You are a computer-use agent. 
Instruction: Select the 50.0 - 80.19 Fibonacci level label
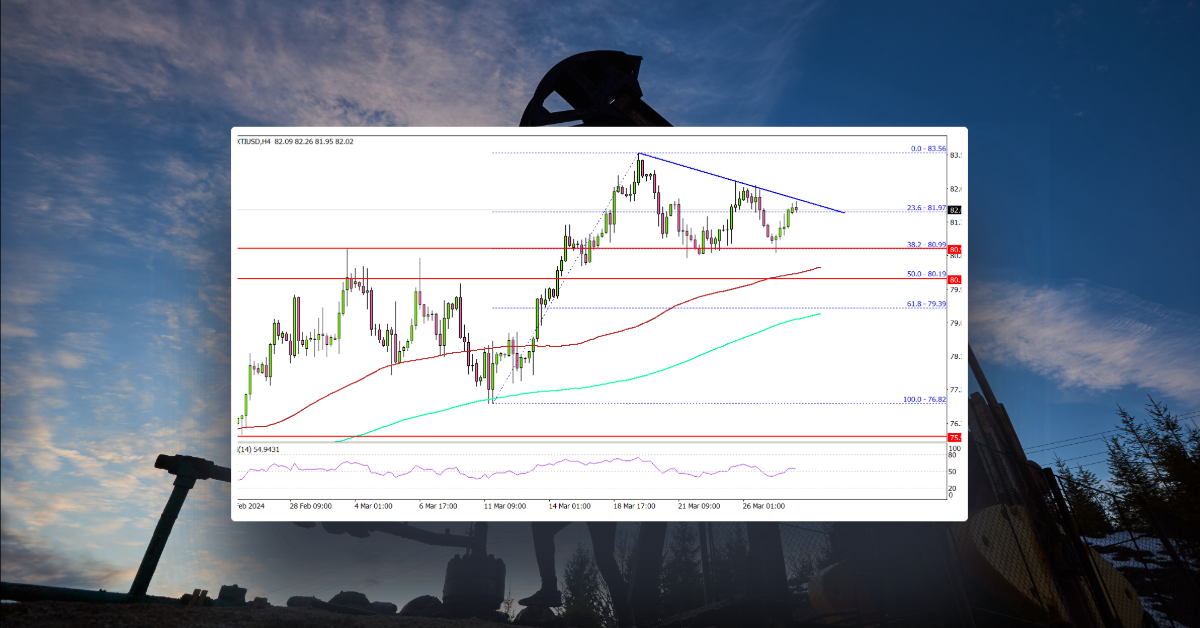pos(925,274)
